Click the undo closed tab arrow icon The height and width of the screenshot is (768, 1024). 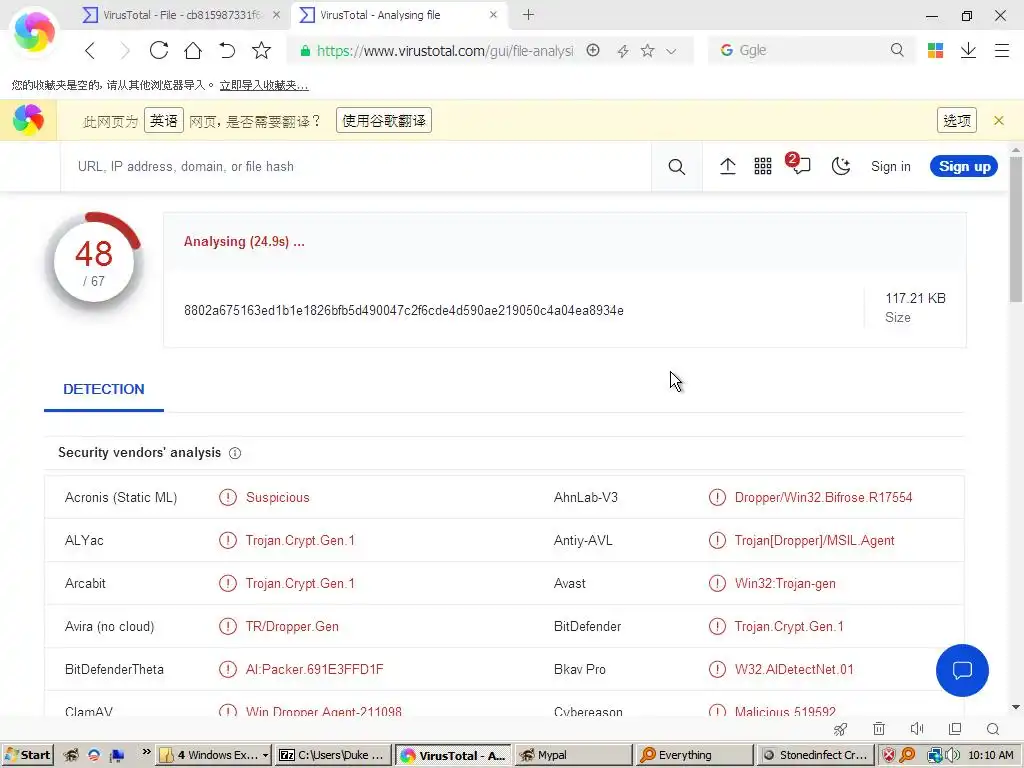coord(227,50)
